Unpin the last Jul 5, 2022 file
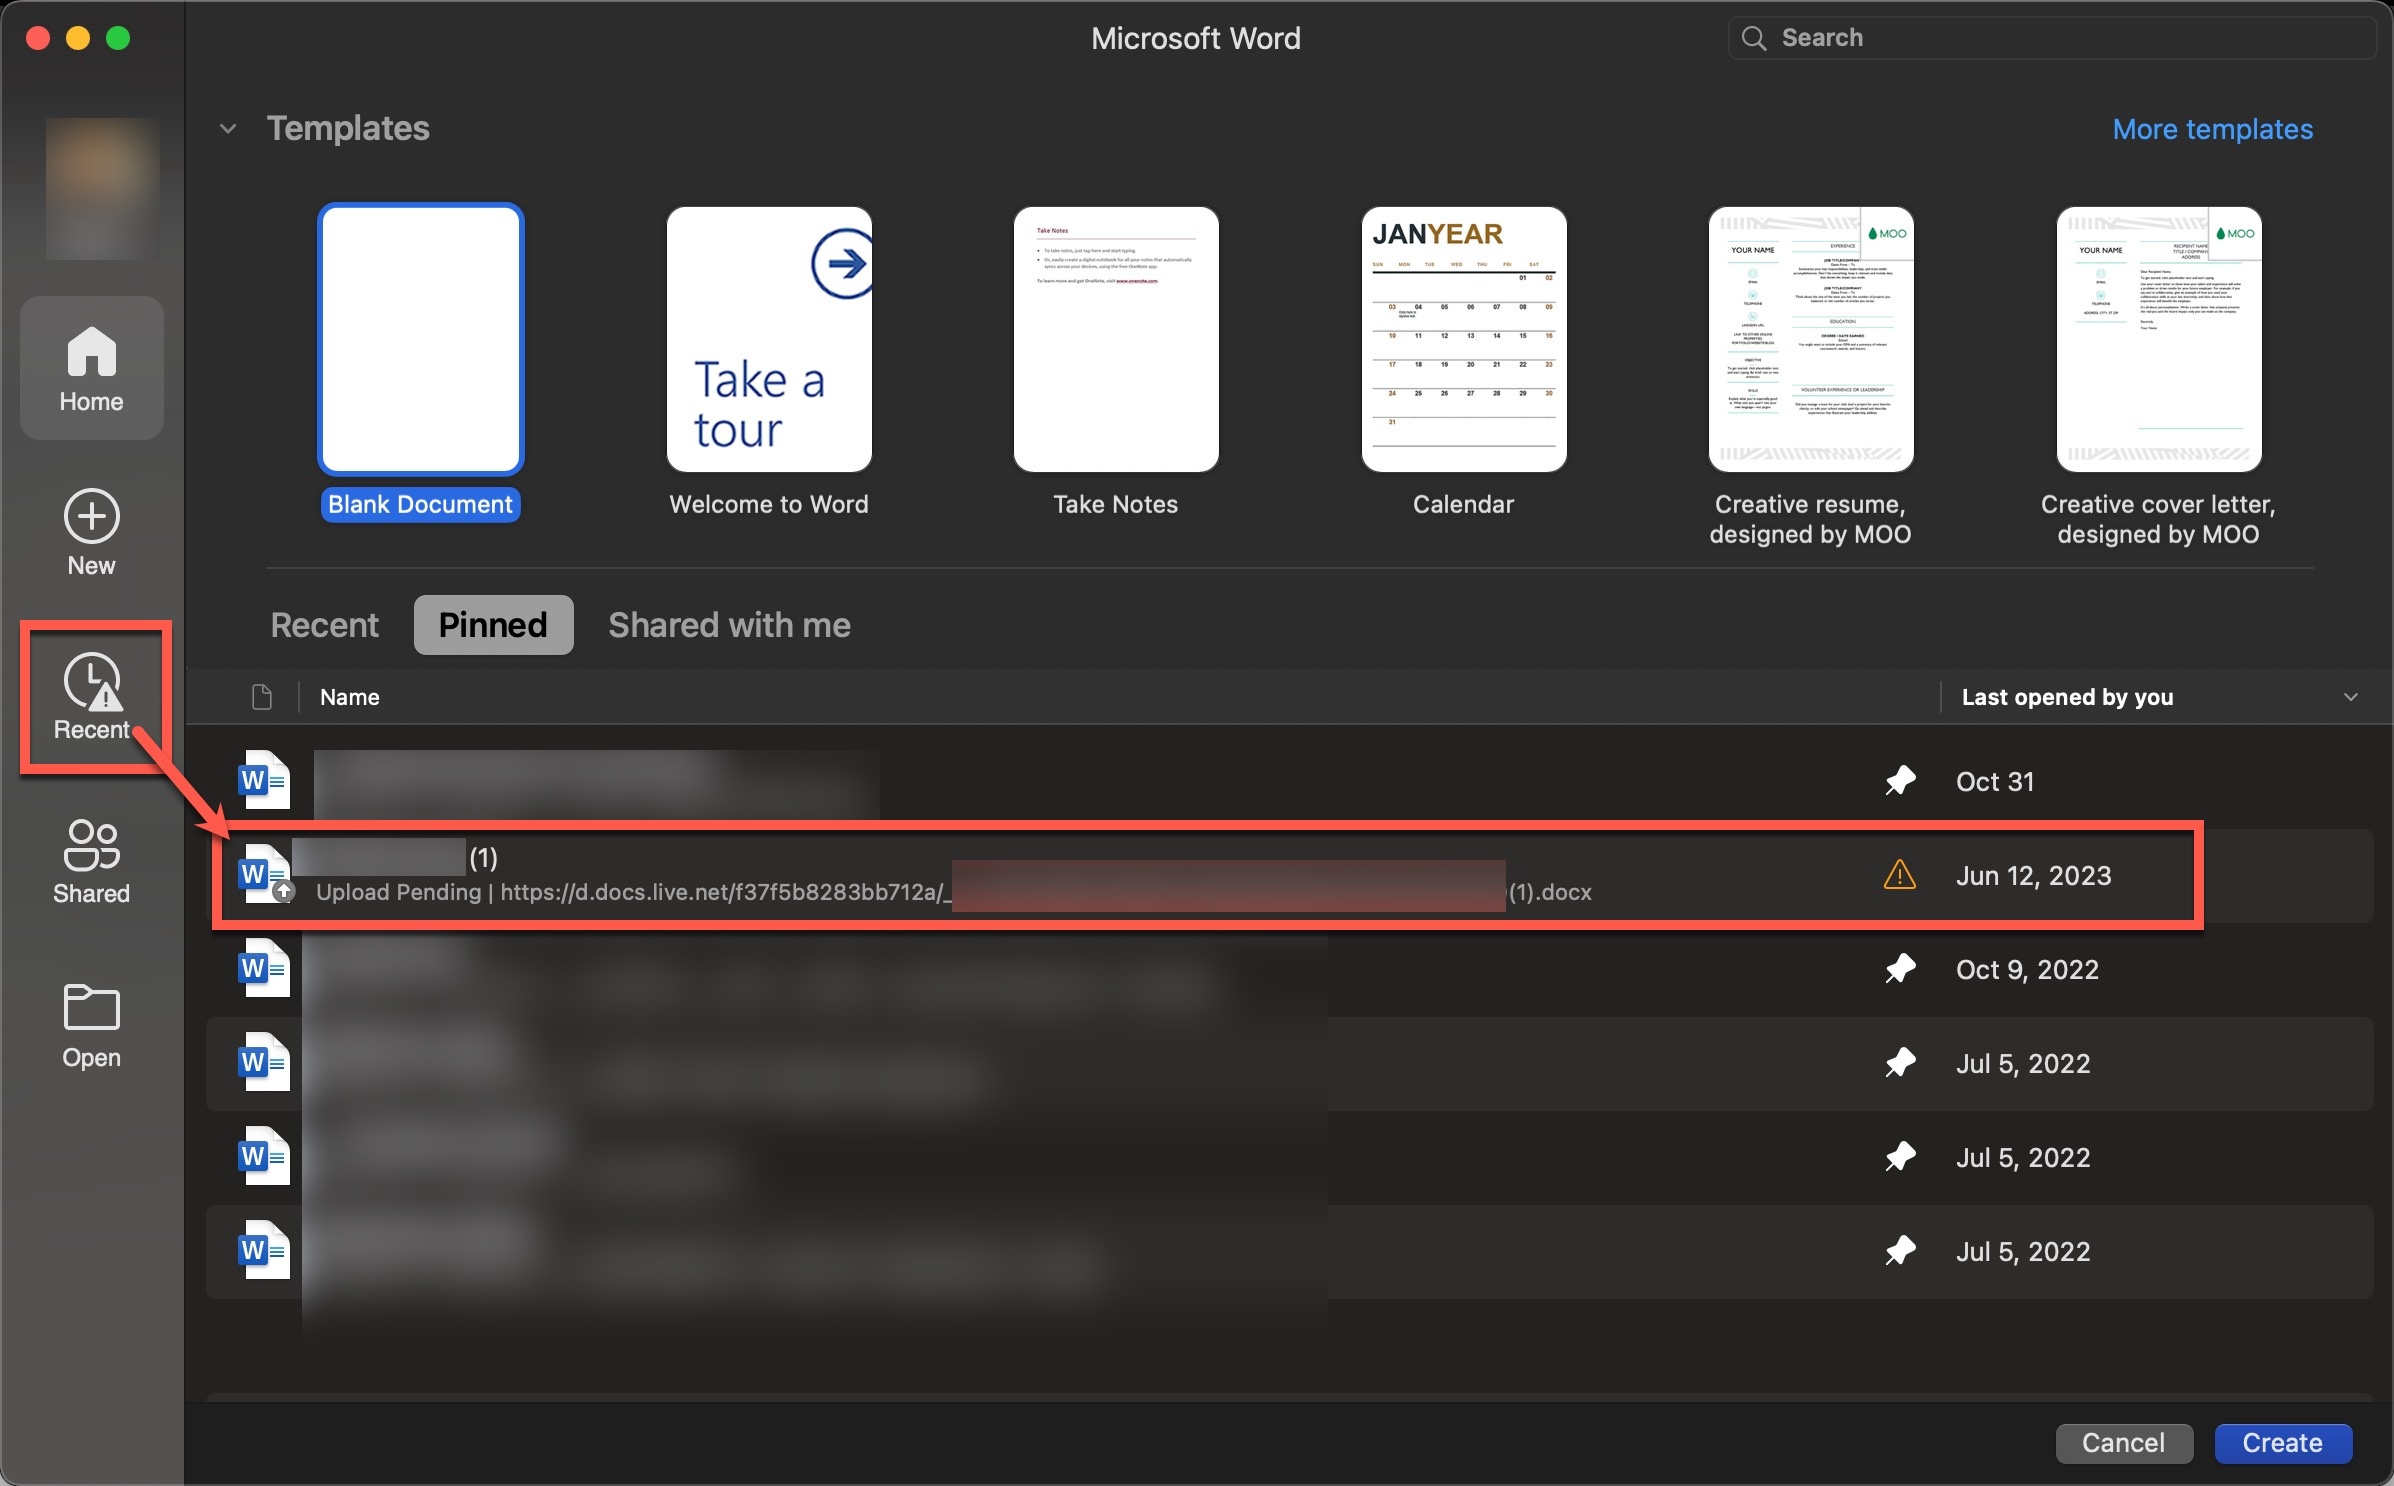Image resolution: width=2394 pixels, height=1486 pixels. click(x=1899, y=1251)
